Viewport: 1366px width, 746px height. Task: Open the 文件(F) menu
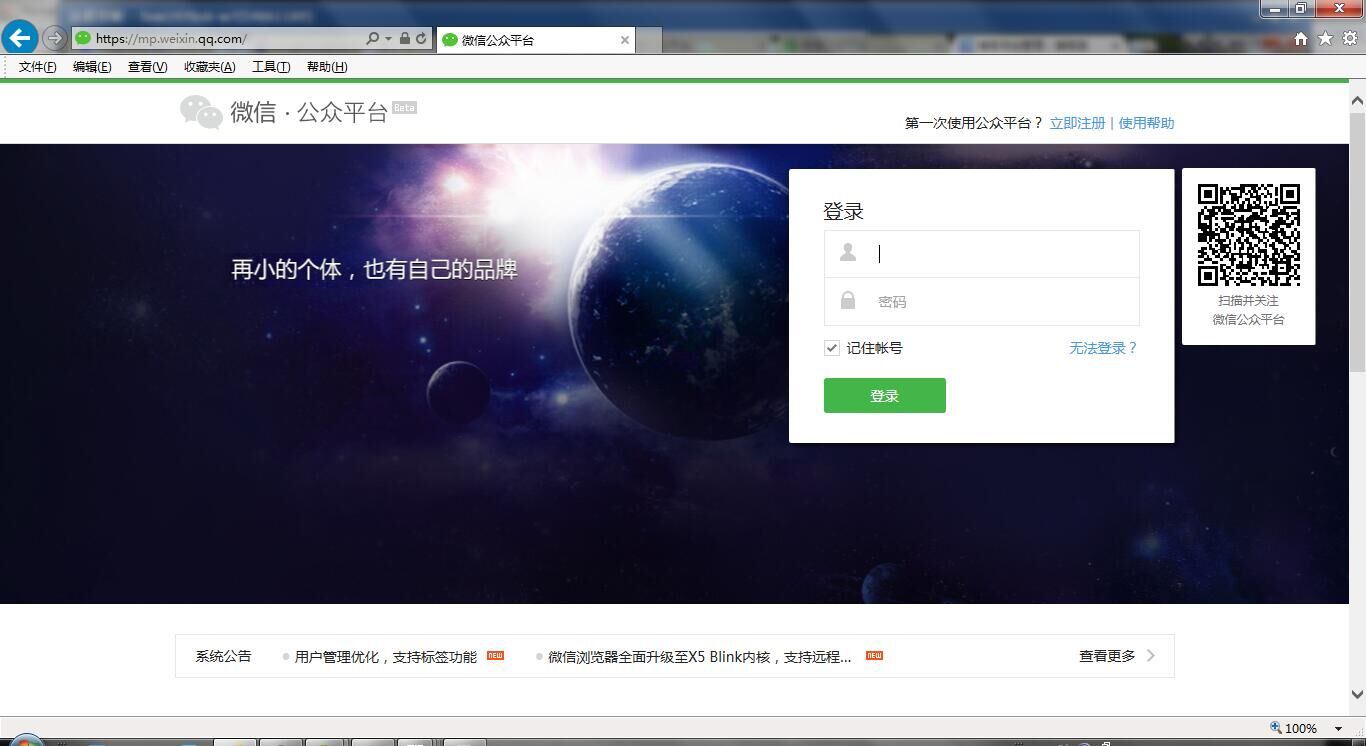[37, 67]
